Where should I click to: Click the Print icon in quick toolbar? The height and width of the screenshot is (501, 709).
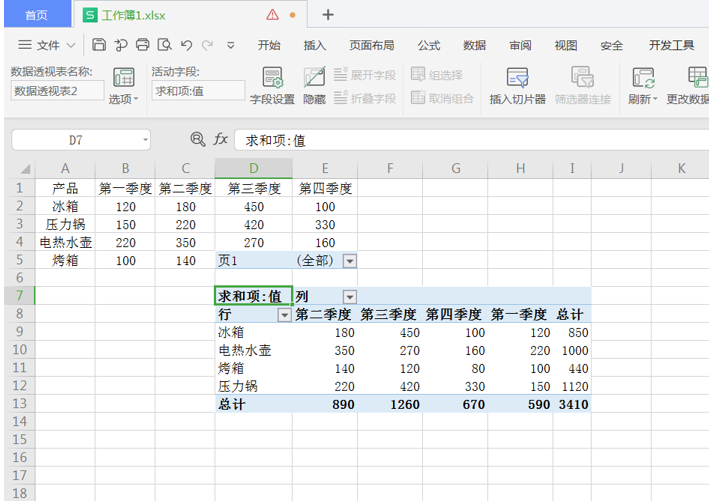(x=142, y=45)
